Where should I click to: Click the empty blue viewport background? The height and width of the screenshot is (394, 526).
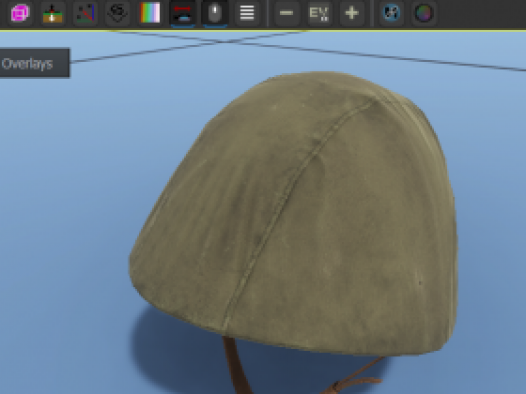(x=67, y=201)
